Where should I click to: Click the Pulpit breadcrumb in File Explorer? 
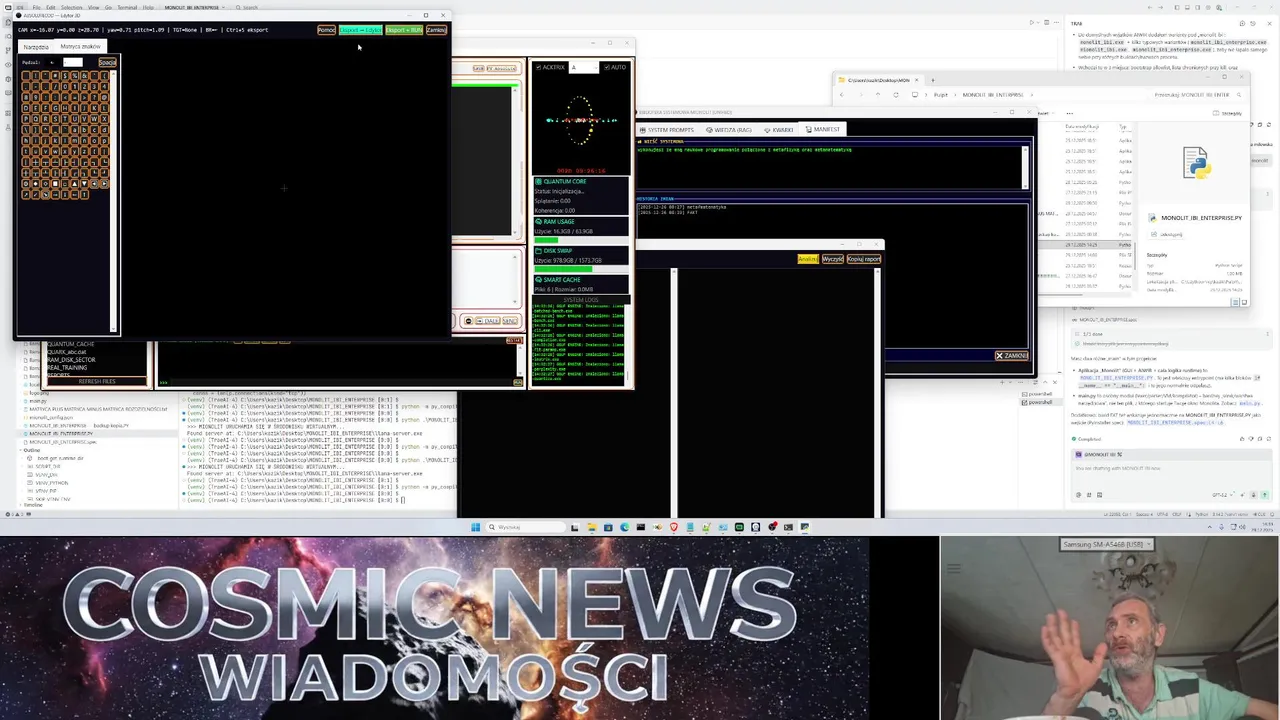point(941,94)
